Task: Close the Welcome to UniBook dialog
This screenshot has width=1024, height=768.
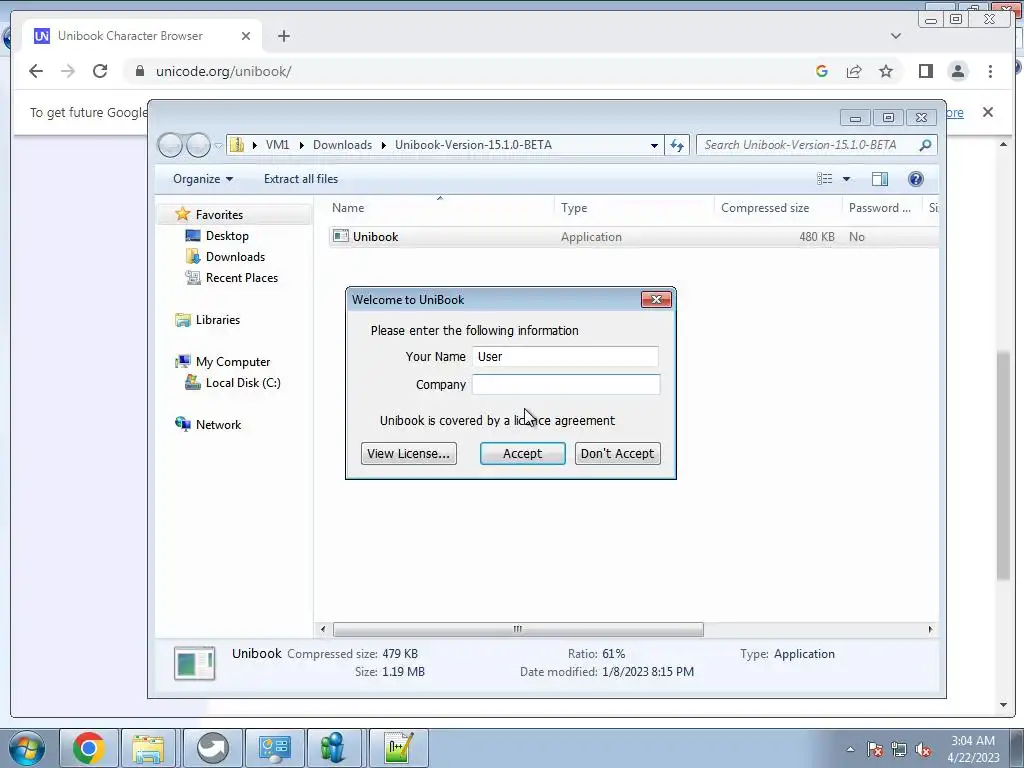Action: 656,299
